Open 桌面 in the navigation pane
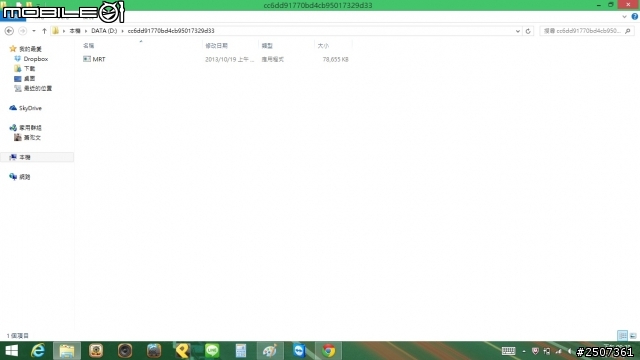640x360 pixels. click(29, 78)
